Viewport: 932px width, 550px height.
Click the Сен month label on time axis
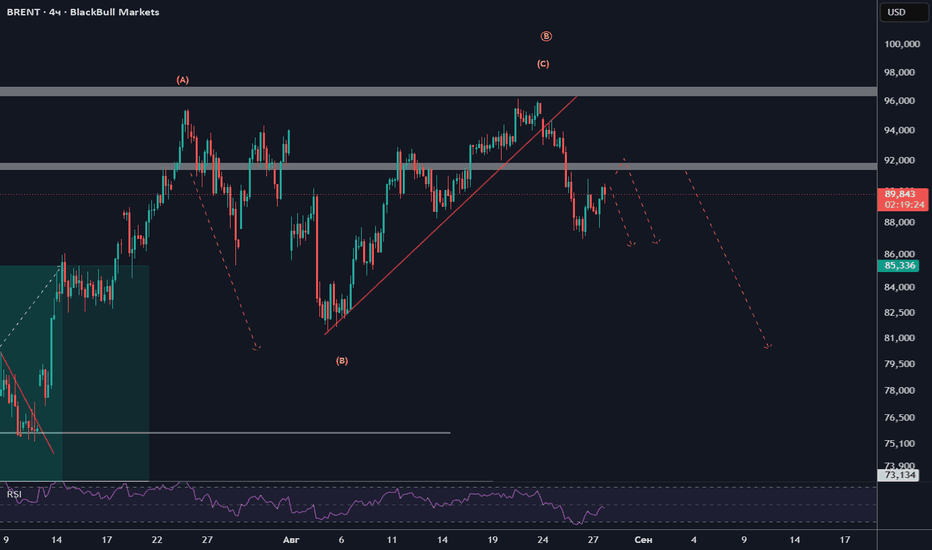tap(643, 540)
